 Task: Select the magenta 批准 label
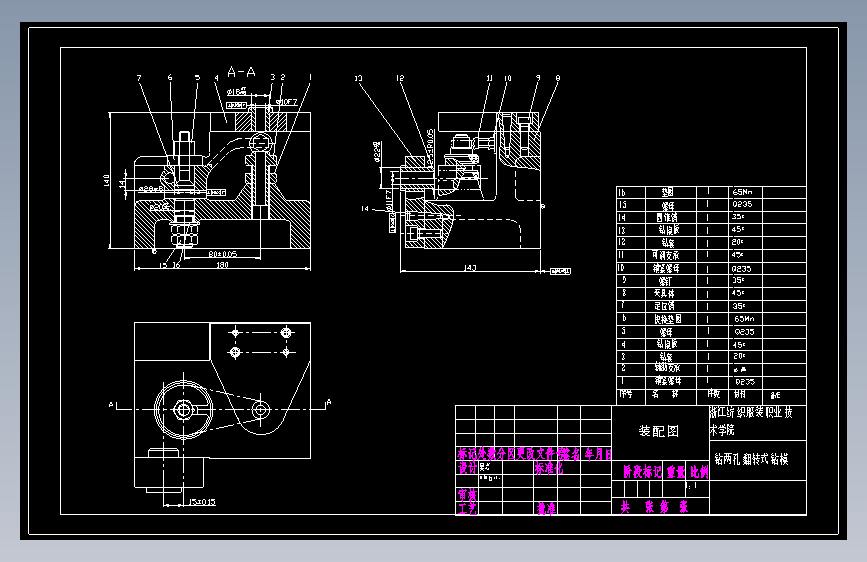pos(546,508)
